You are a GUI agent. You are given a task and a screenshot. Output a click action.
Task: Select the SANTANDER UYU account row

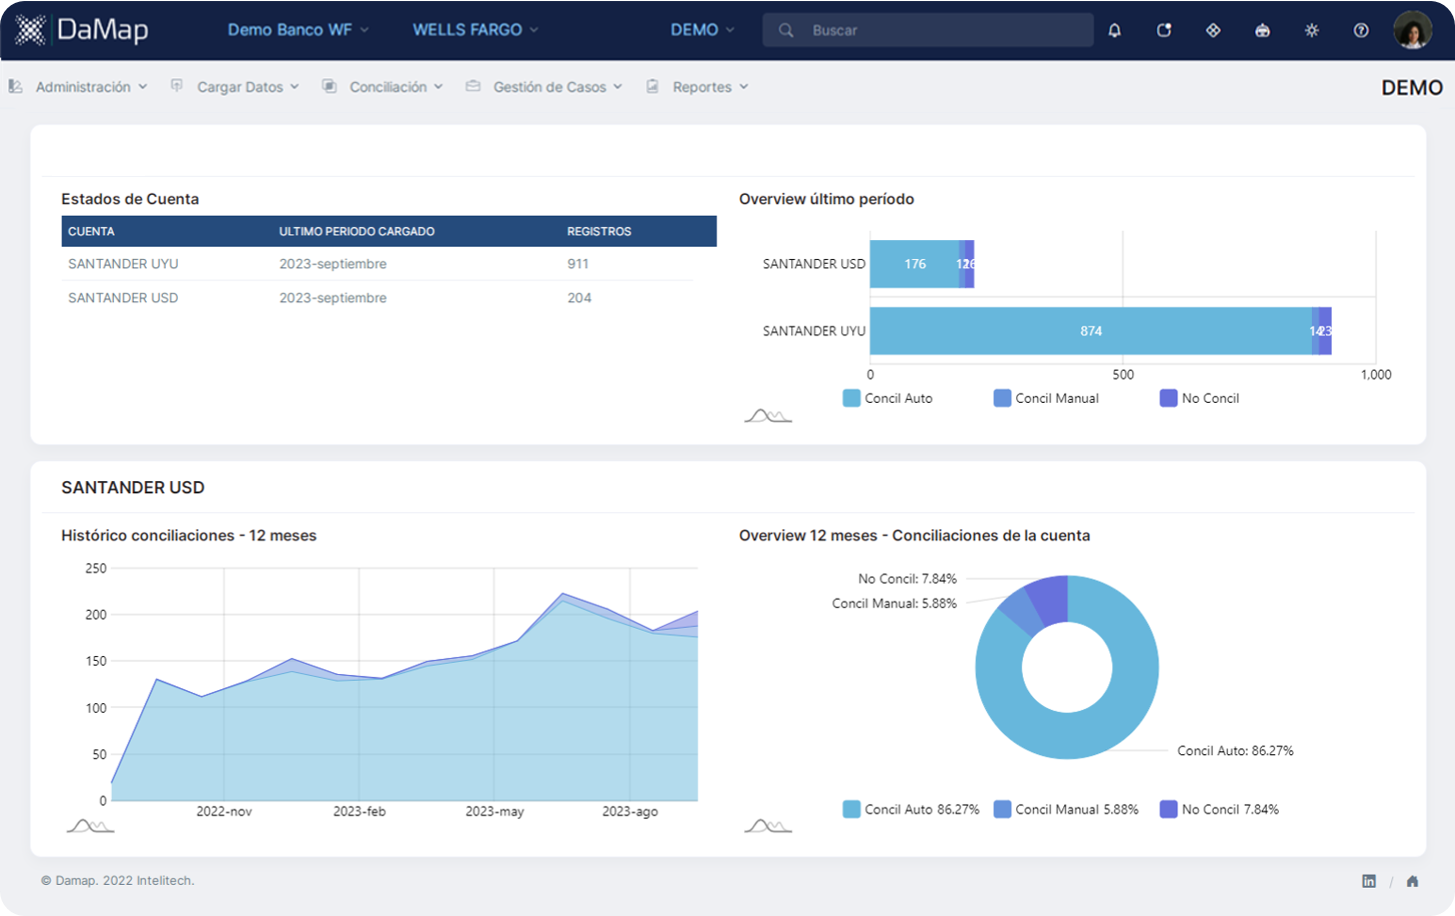click(122, 263)
